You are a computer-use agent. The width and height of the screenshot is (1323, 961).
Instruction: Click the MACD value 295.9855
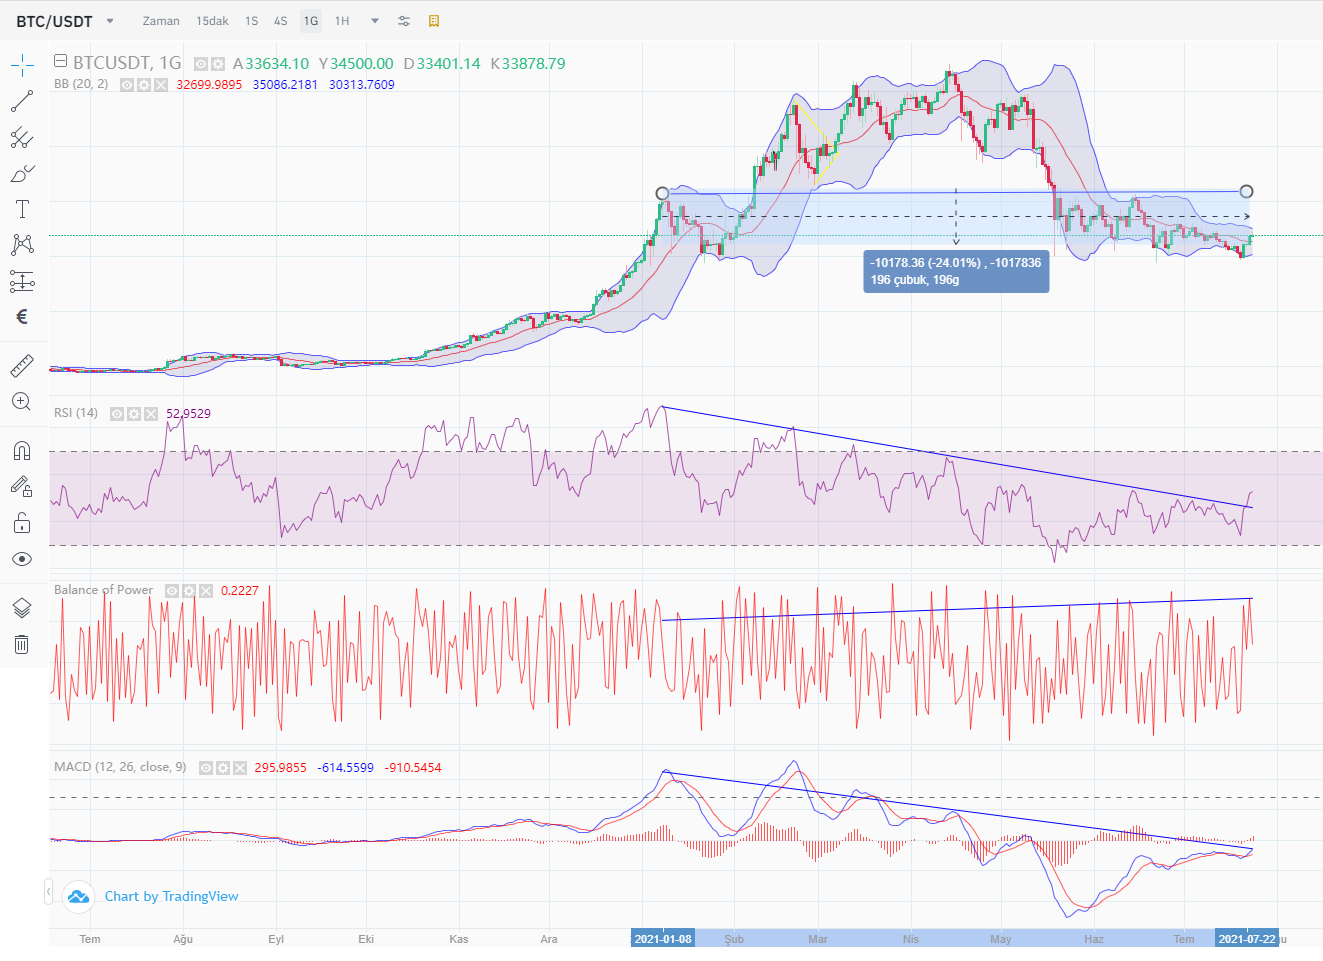[x=281, y=768]
